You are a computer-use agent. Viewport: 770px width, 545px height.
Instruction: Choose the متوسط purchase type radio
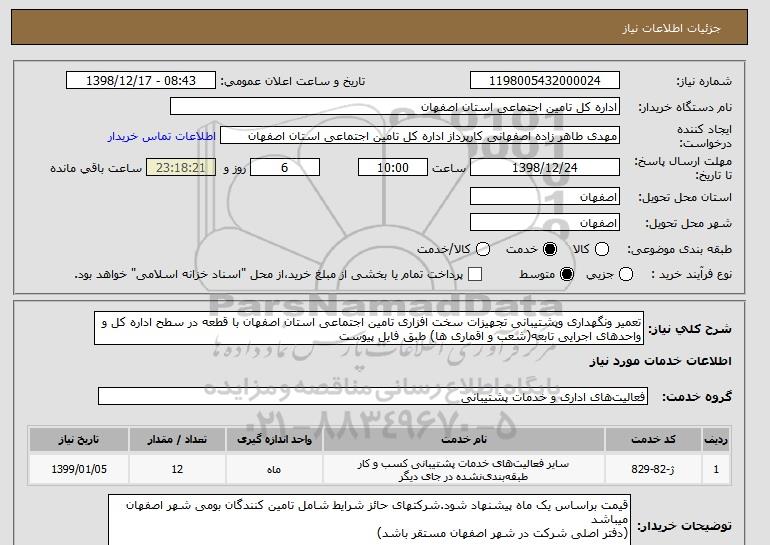pyautogui.click(x=567, y=274)
